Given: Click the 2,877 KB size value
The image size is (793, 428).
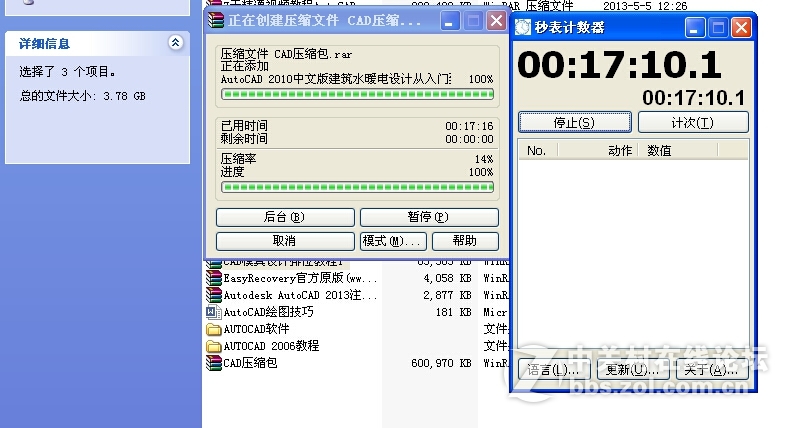Looking at the screenshot, I should tap(447, 295).
